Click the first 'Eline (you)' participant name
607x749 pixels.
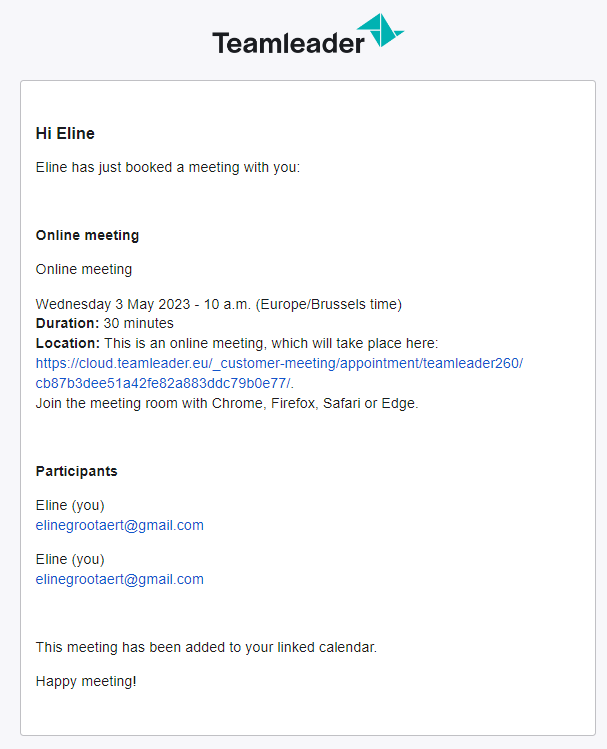pos(70,505)
